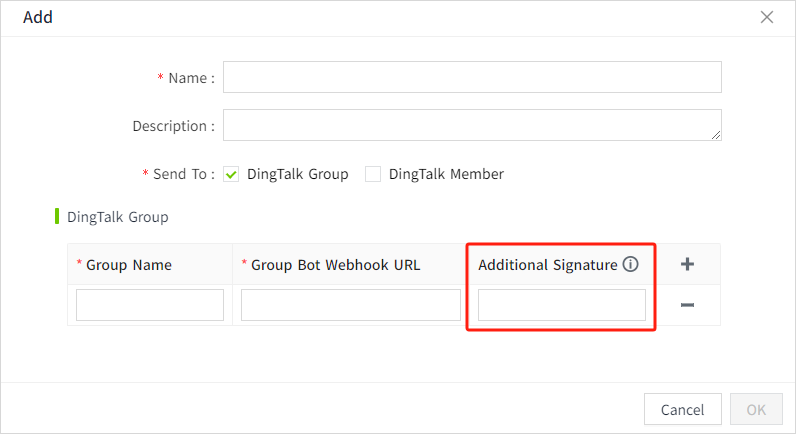Focus the Additional Signature input field
The image size is (796, 434).
click(562, 305)
